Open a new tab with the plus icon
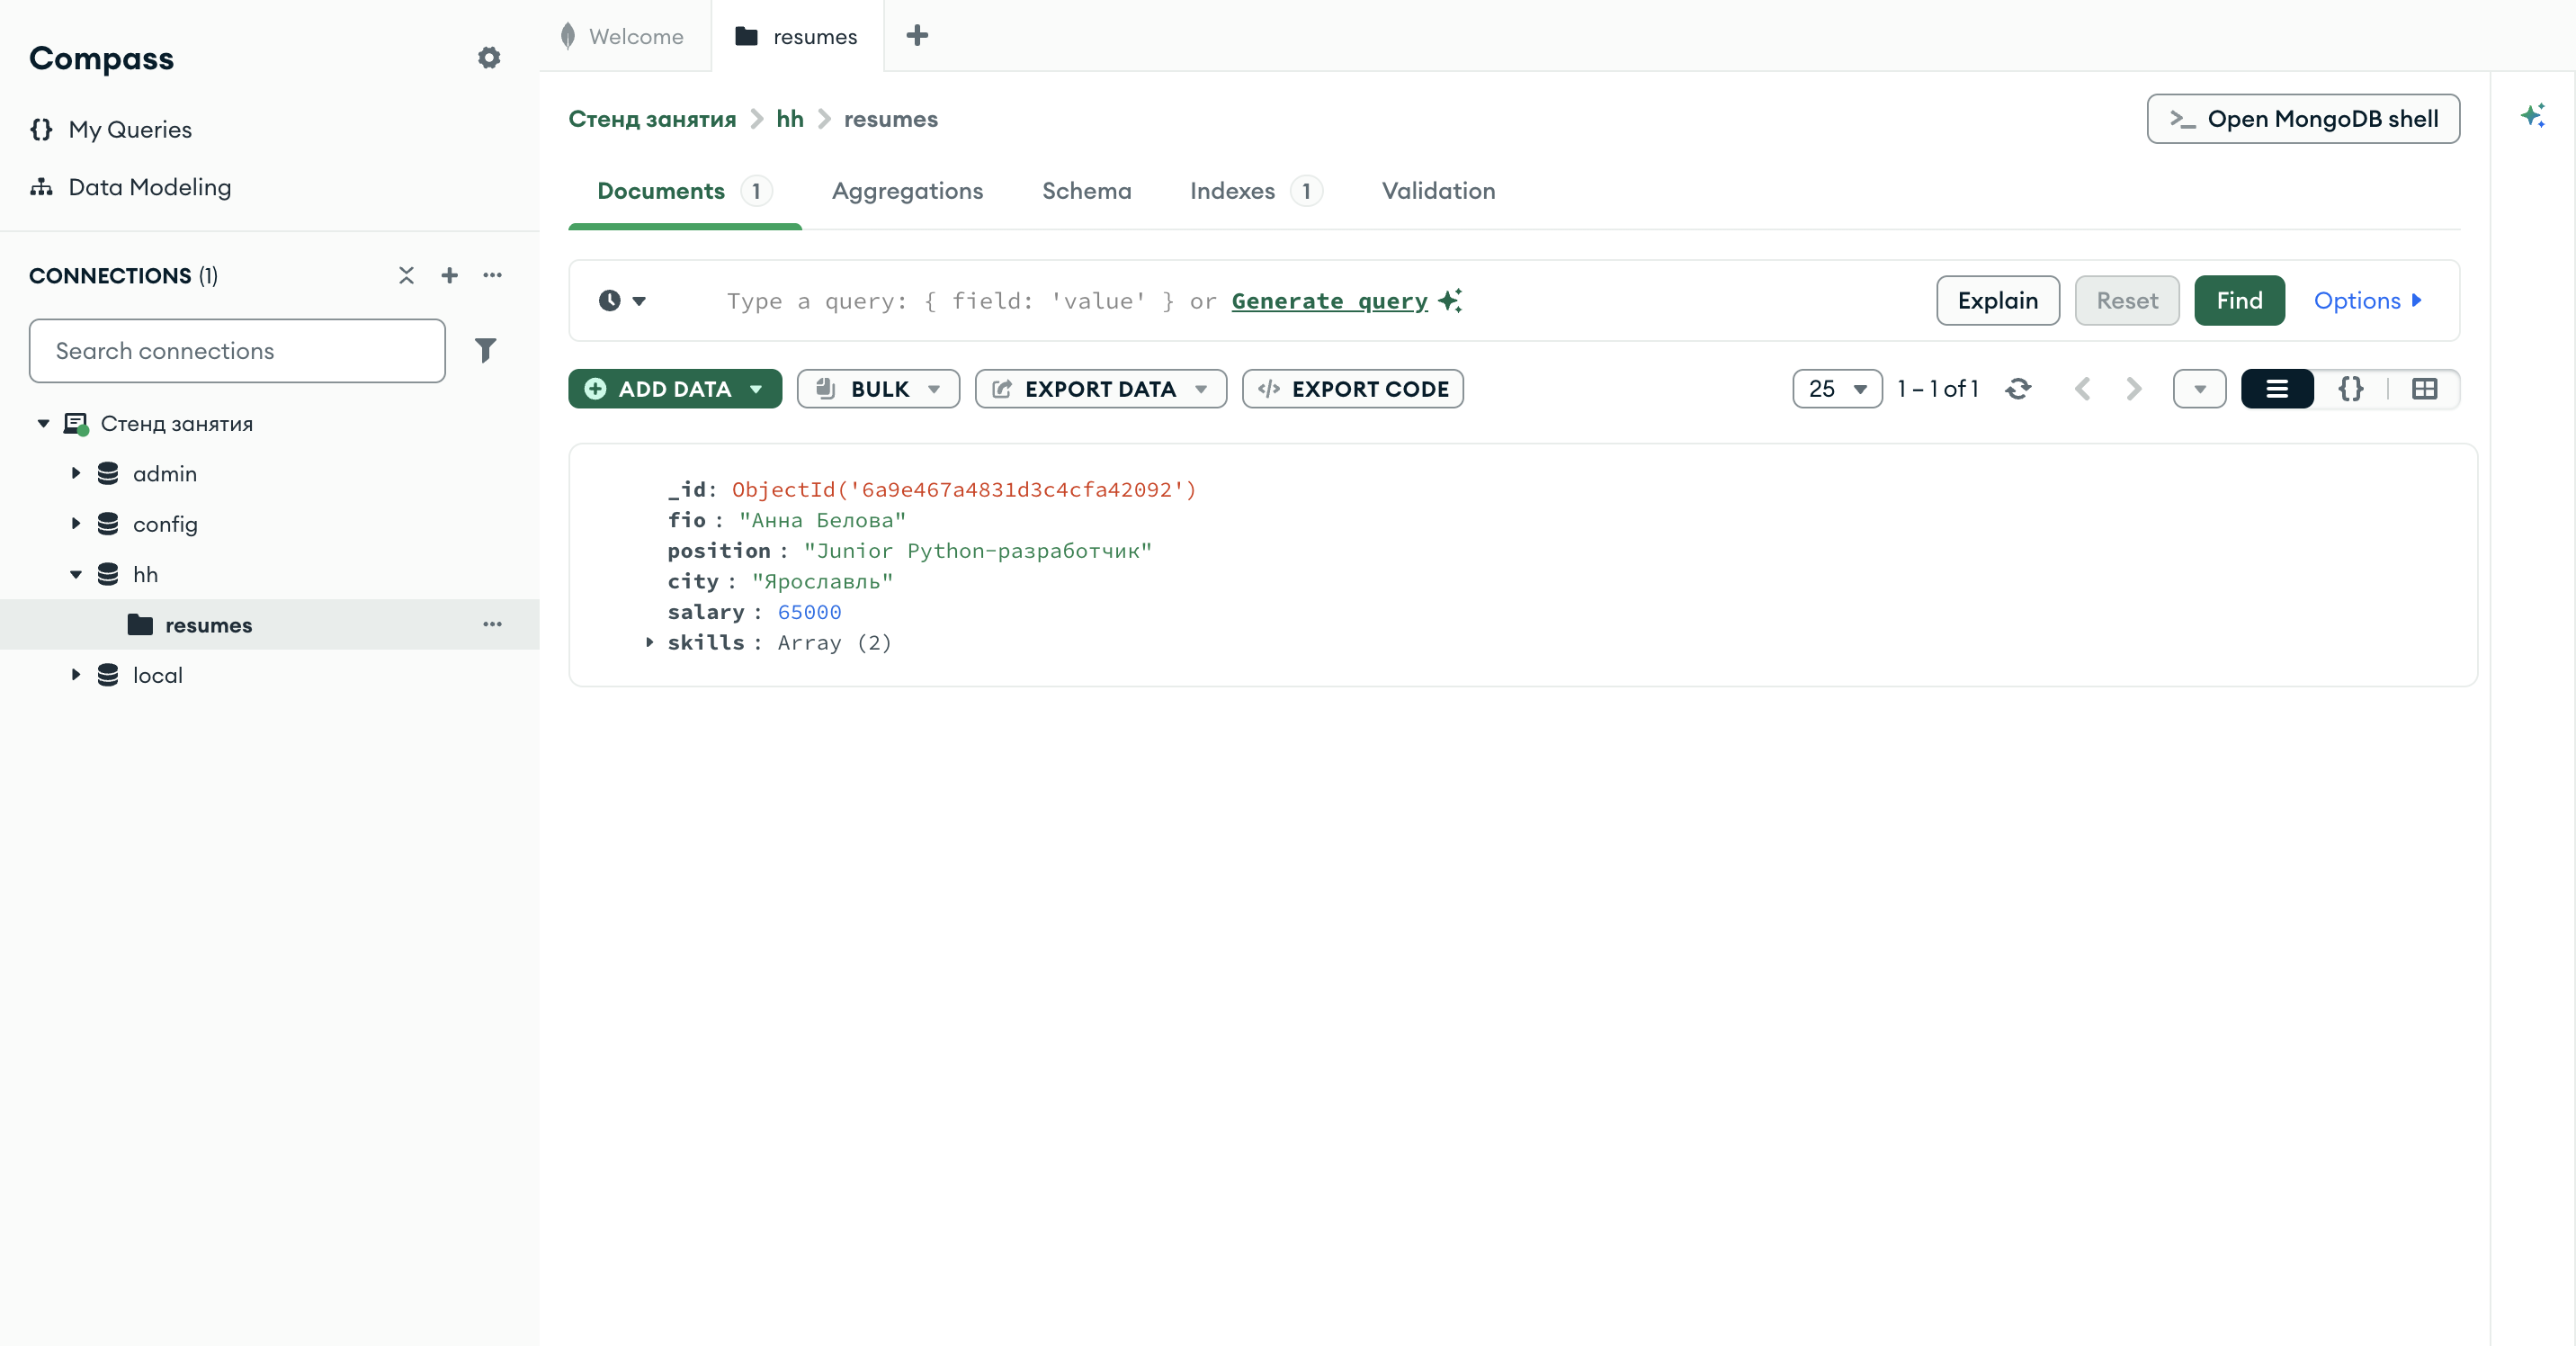Screen dimensions: 2576x1346 [917, 36]
